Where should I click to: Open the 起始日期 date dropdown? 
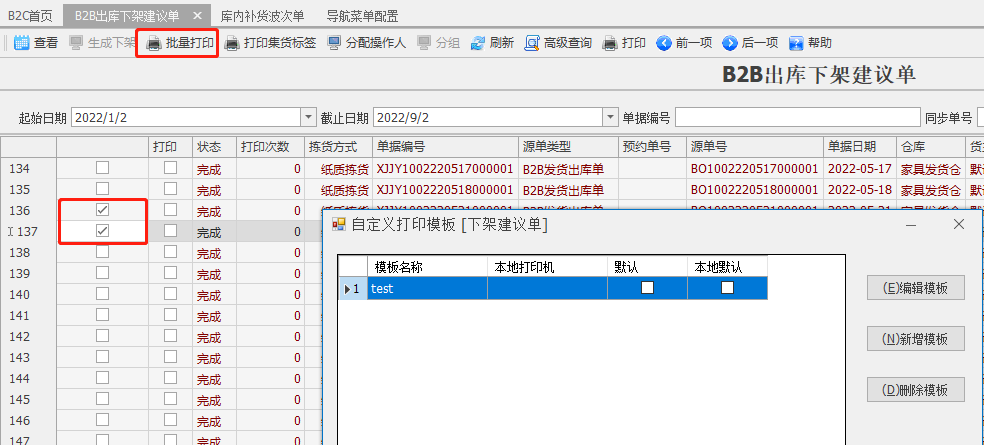[308, 117]
